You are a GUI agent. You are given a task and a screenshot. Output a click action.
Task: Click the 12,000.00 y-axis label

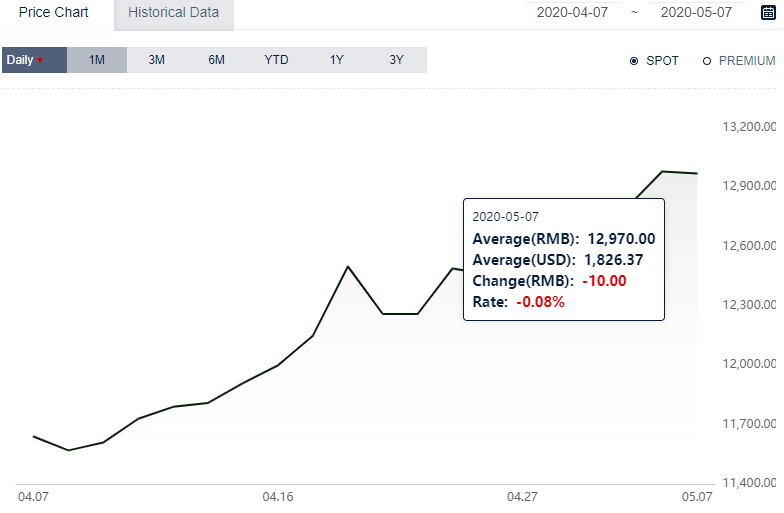coord(749,364)
